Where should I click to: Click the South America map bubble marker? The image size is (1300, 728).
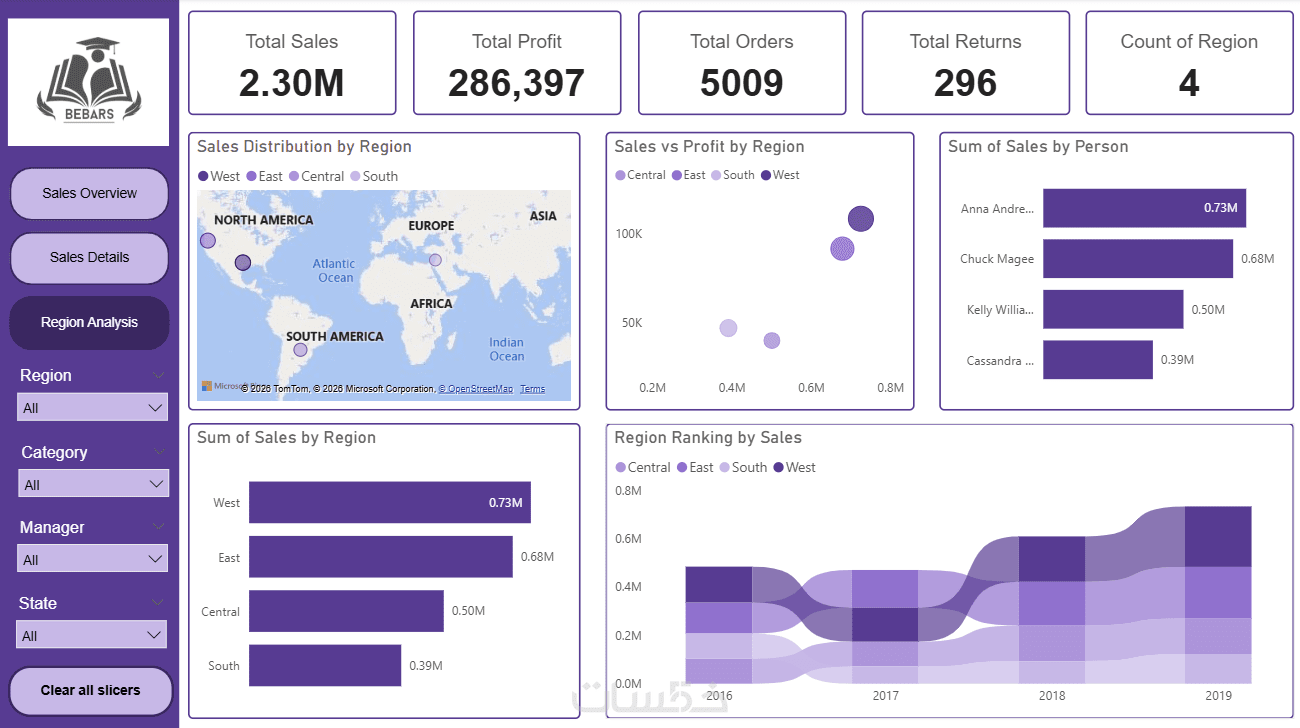point(300,350)
